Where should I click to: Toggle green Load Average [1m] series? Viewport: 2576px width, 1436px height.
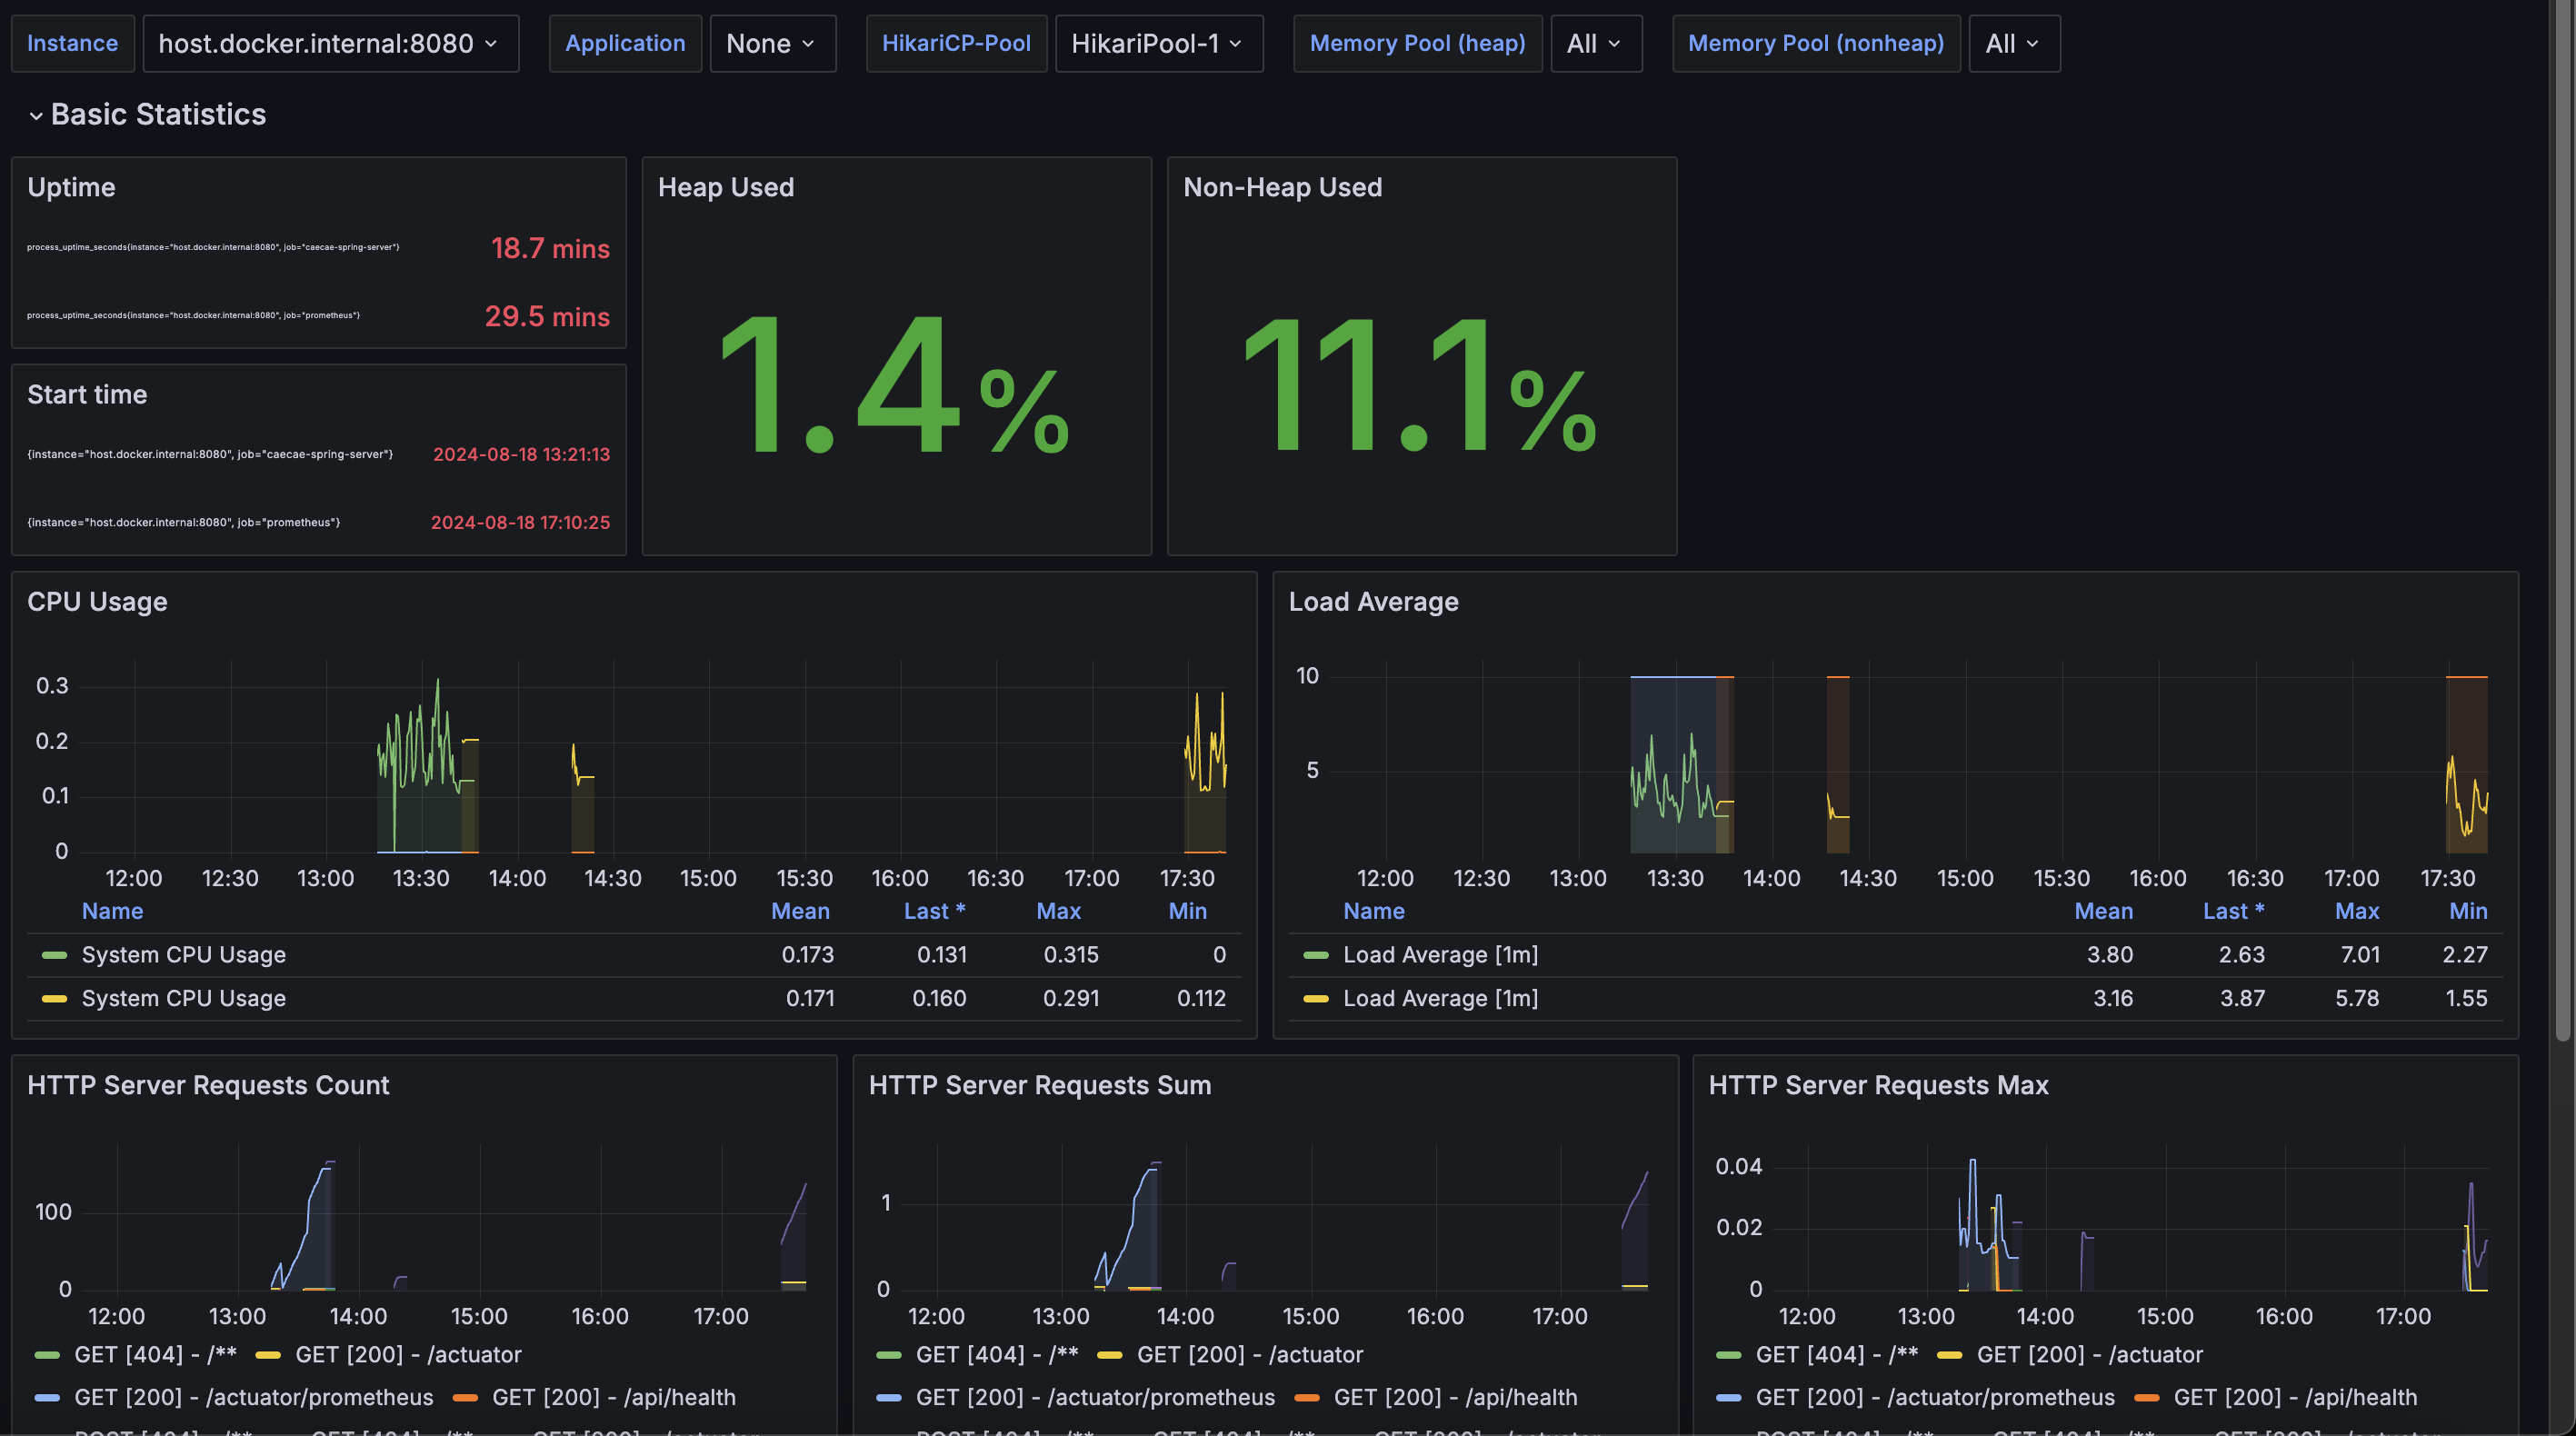(x=1440, y=955)
